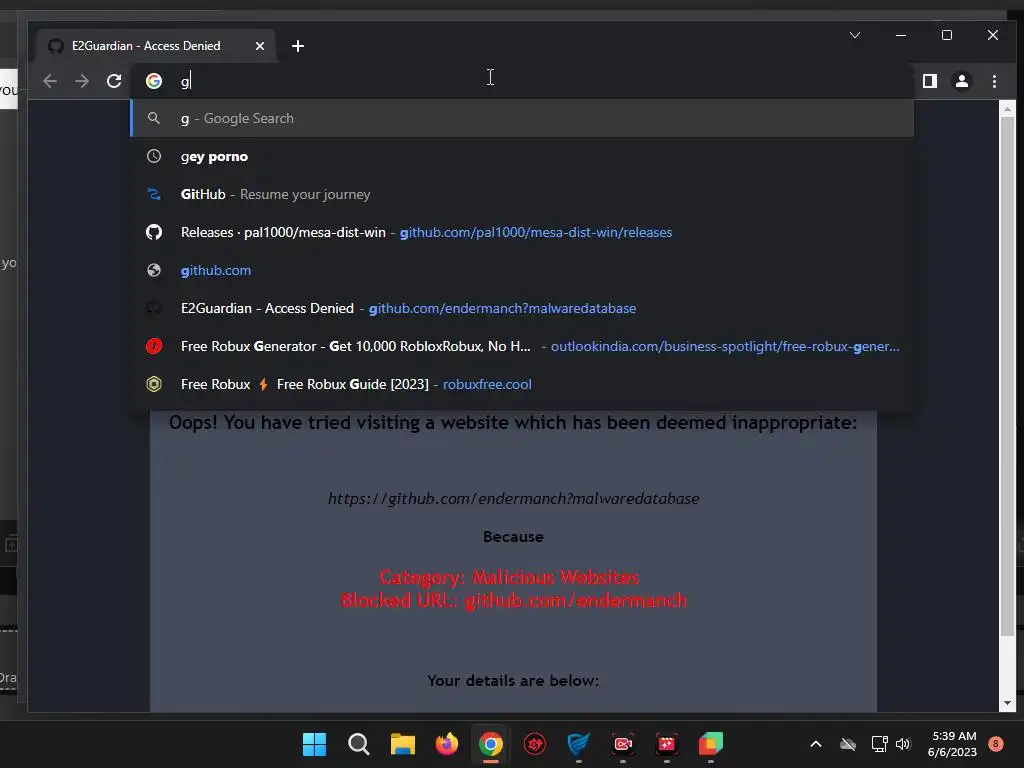The image size is (1024, 768).
Task: Select E2Guardian endermanch malwaredatabase suggestion
Action: click(522, 308)
